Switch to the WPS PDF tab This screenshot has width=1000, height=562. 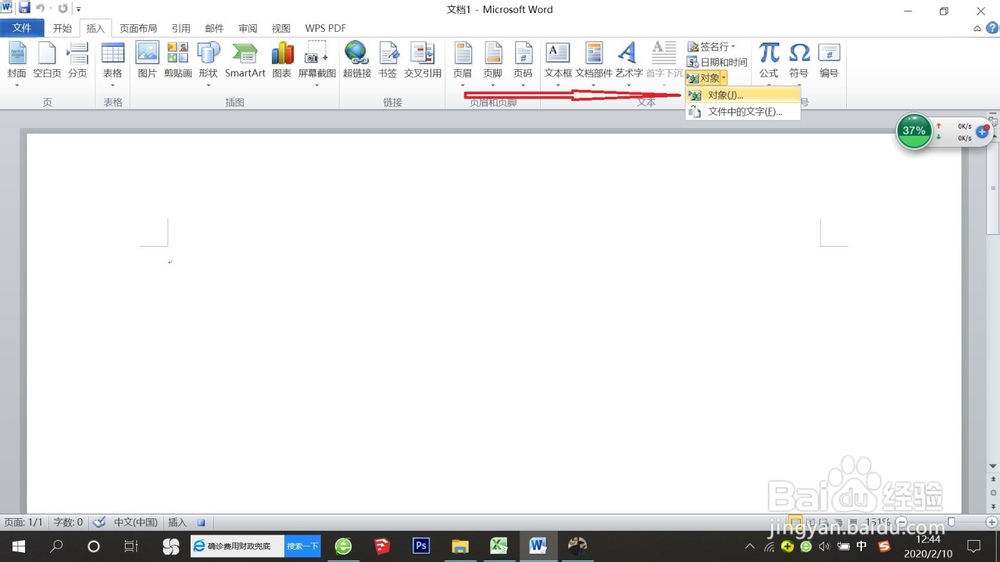click(x=325, y=28)
